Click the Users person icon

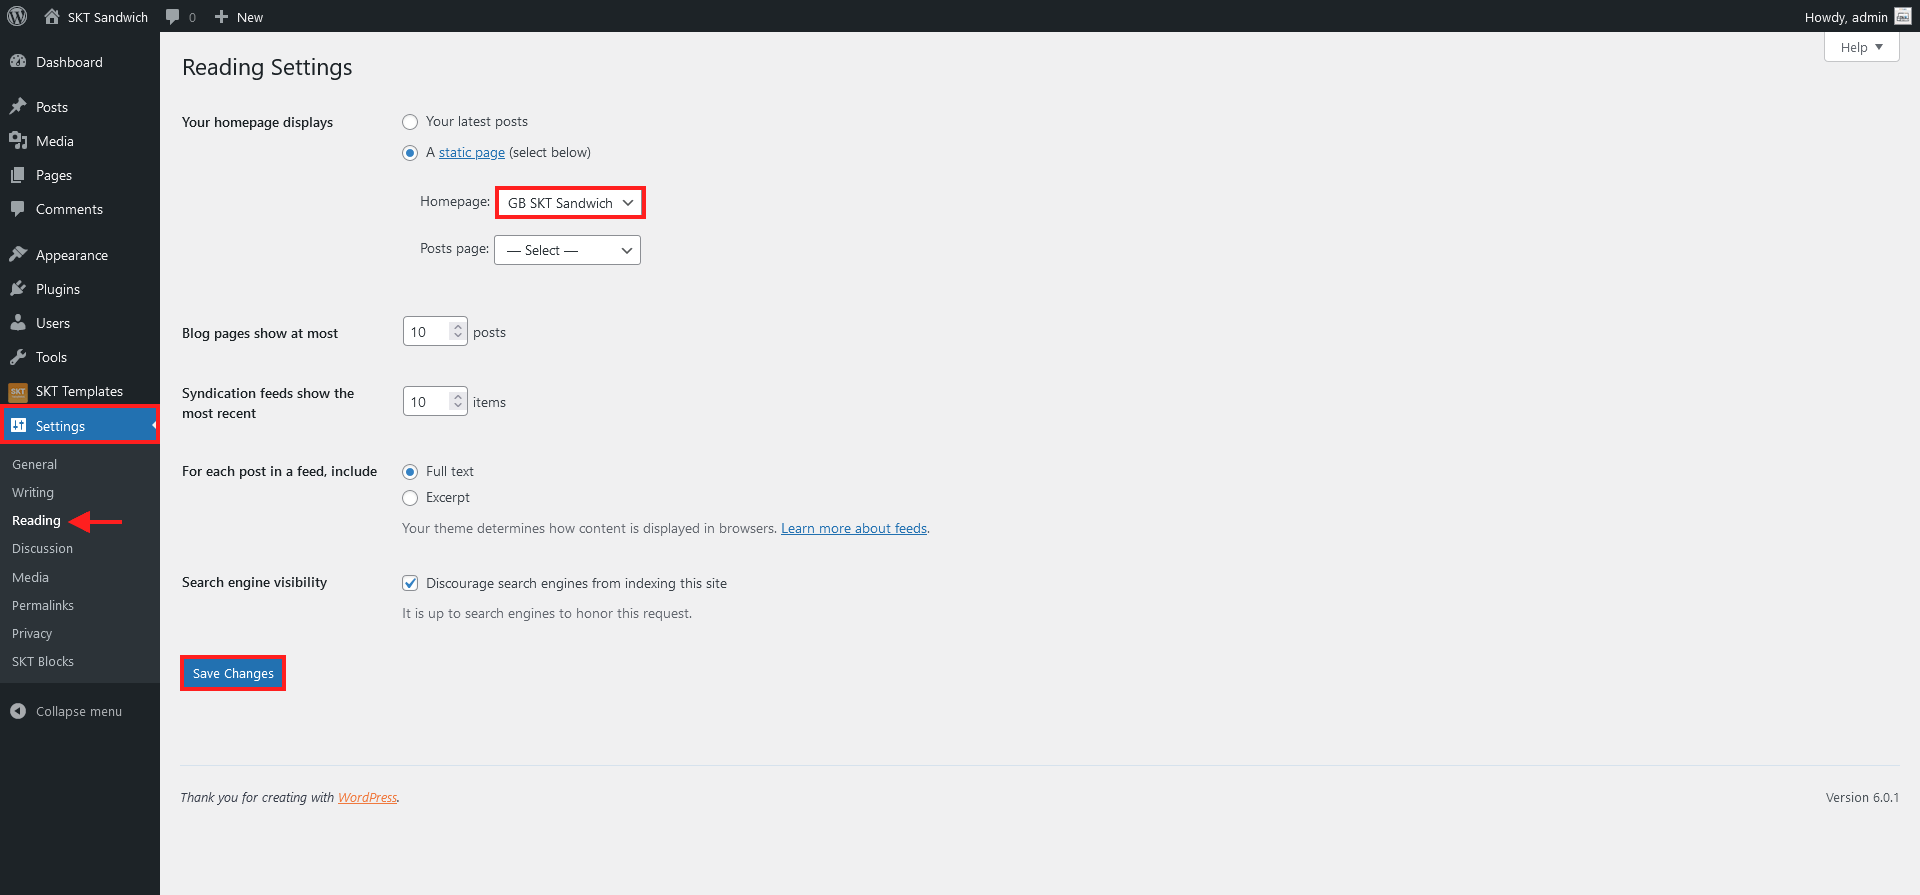point(18,322)
